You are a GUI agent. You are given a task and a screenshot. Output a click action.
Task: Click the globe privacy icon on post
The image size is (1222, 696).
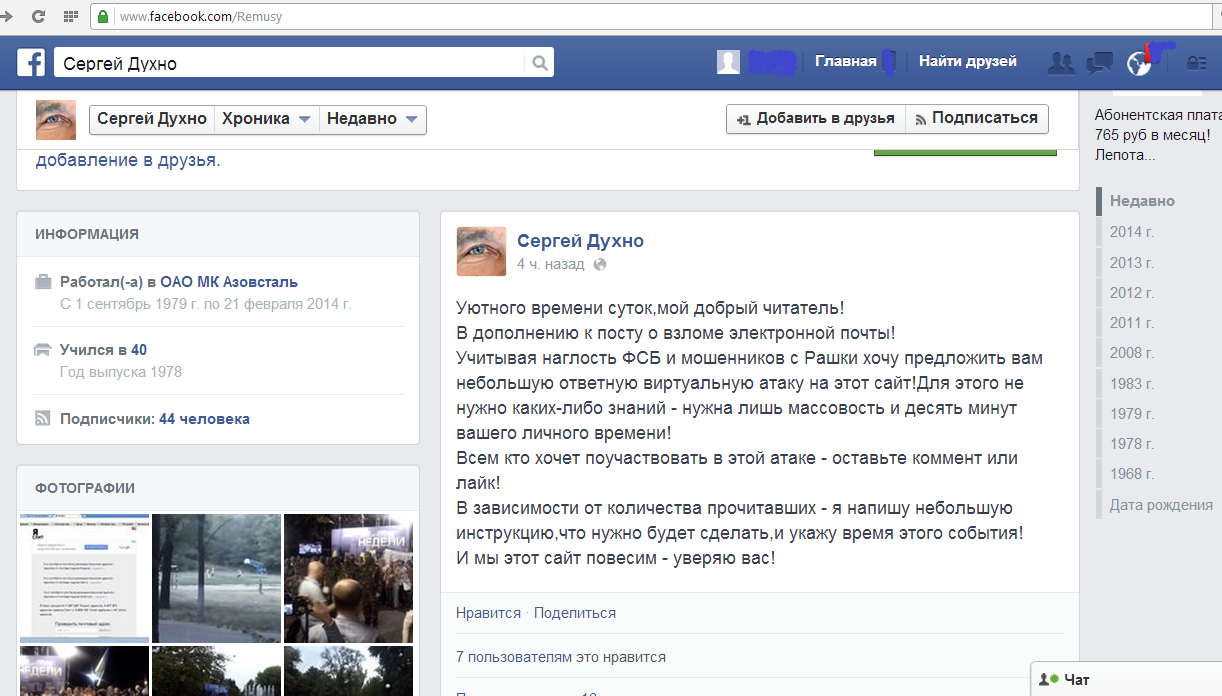[x=600, y=265]
